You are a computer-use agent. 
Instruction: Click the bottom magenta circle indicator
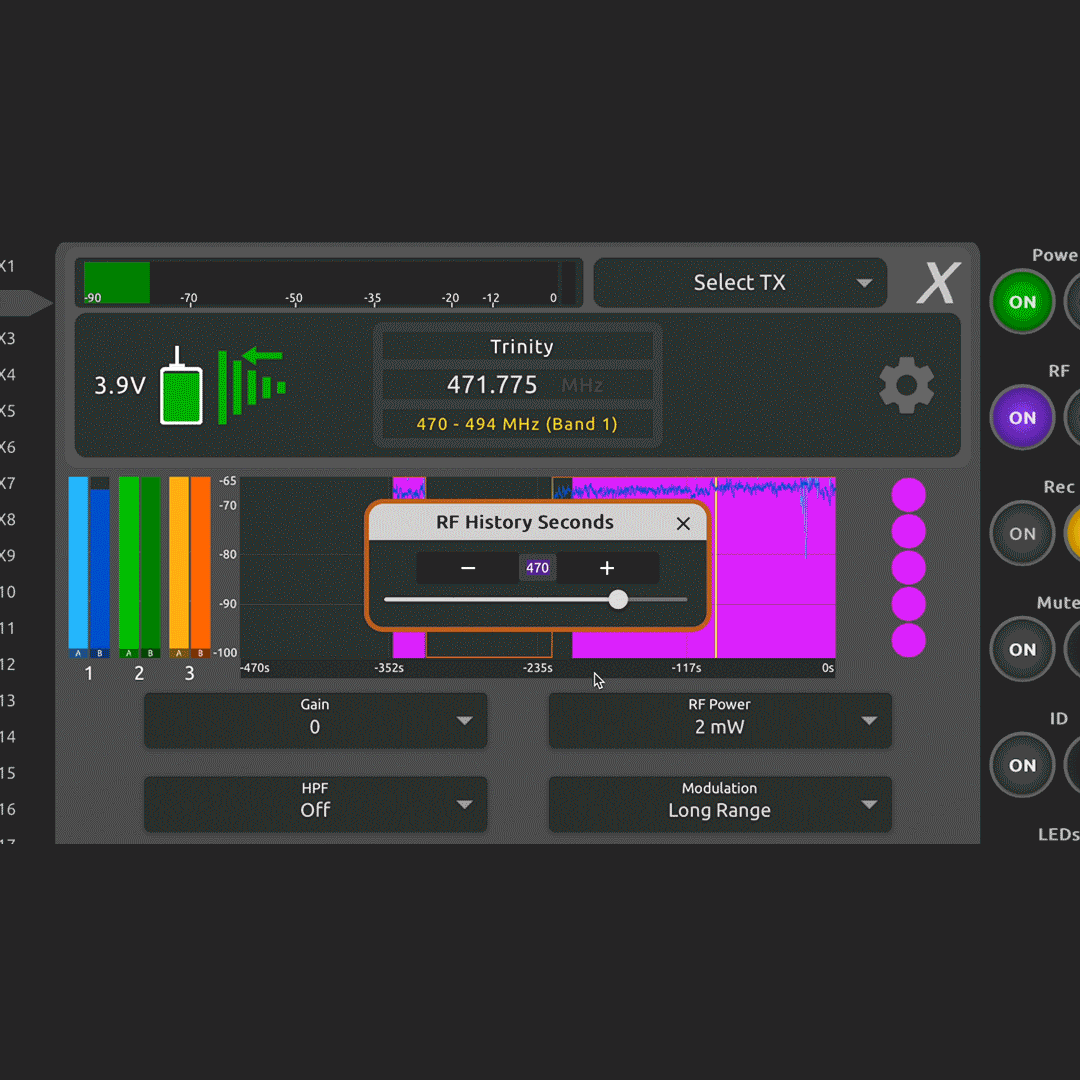coord(908,640)
